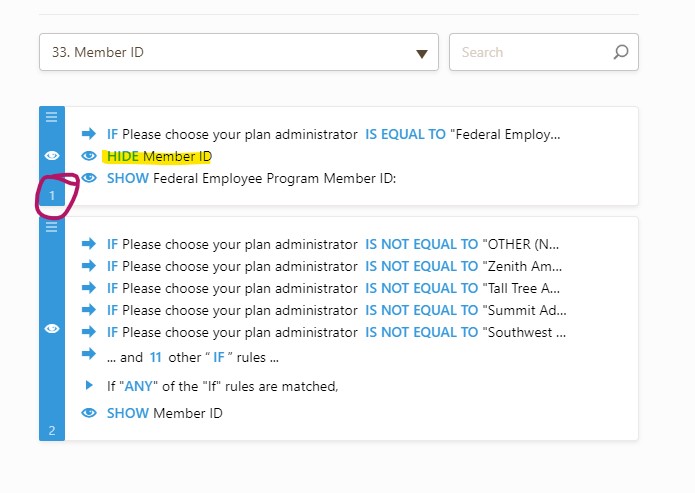Image resolution: width=695 pixels, height=493 pixels.
Task: Click eye icon next to HIDE Member ID
Action: (89, 156)
